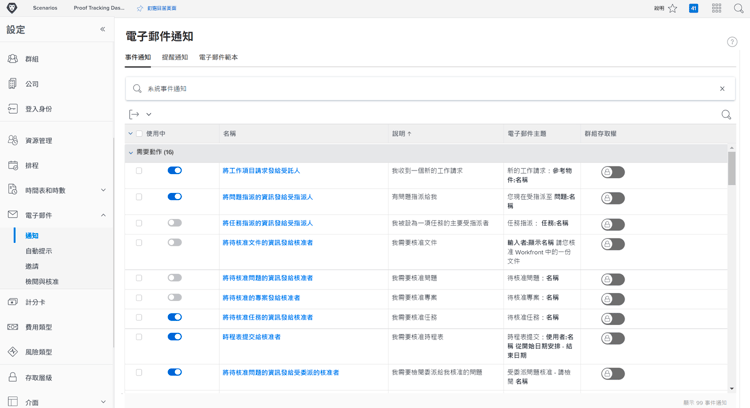Click the magnifier icon in the filter field
Image resolution: width=750 pixels, height=408 pixels.
137,88
